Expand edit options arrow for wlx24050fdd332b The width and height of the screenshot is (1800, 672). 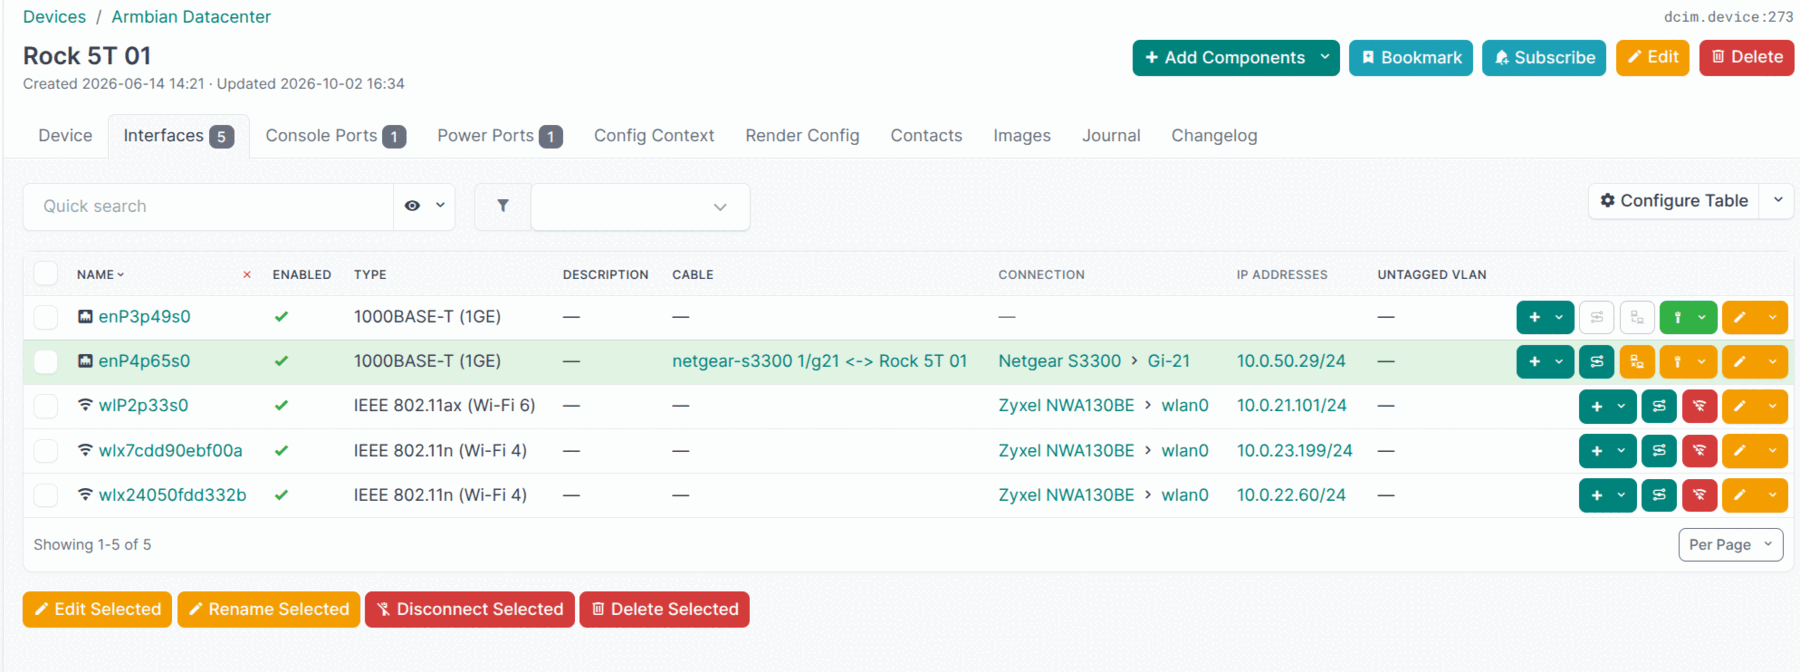[1772, 495]
